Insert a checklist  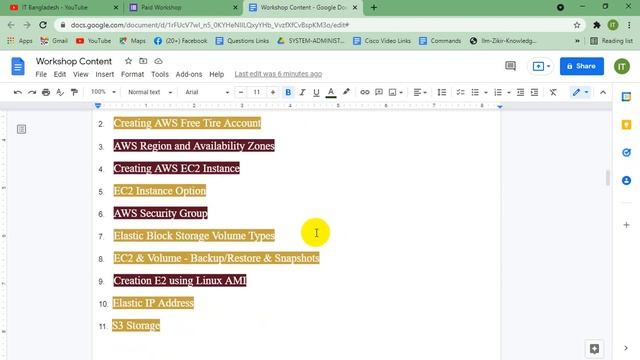click(460, 92)
